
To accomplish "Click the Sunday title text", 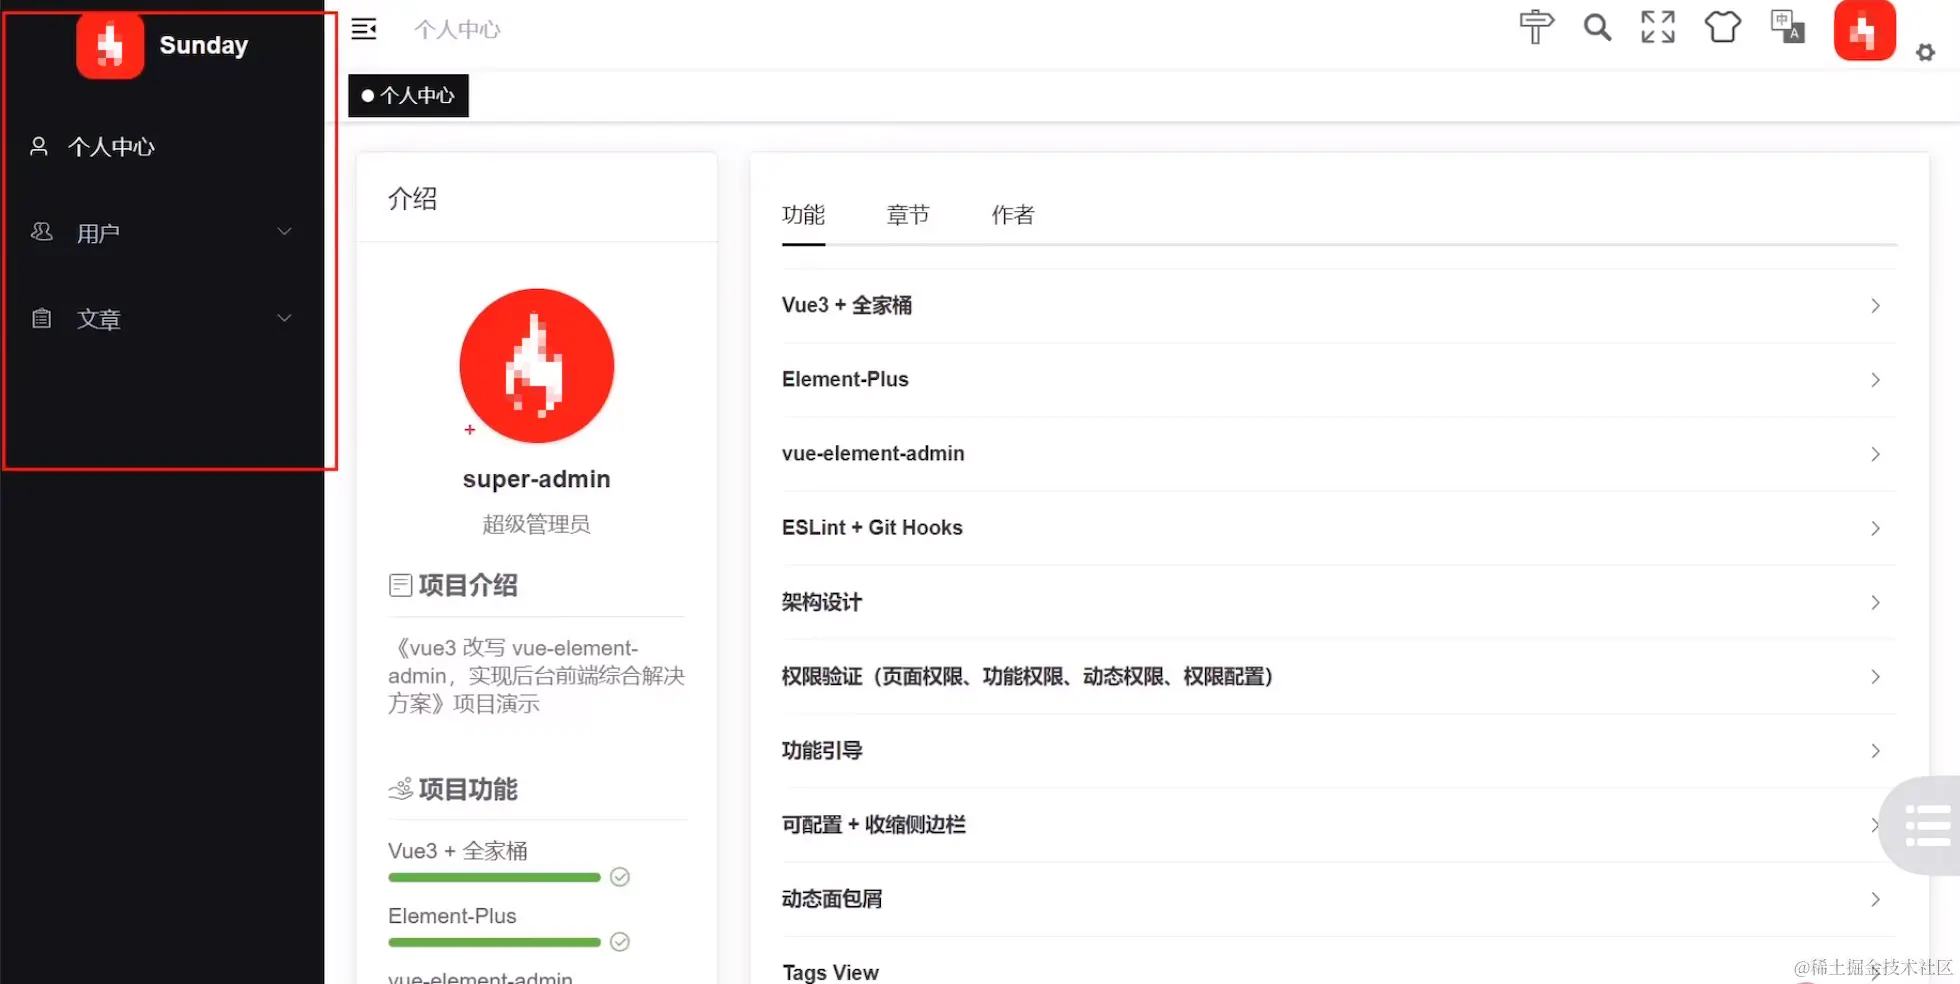I will tap(204, 45).
